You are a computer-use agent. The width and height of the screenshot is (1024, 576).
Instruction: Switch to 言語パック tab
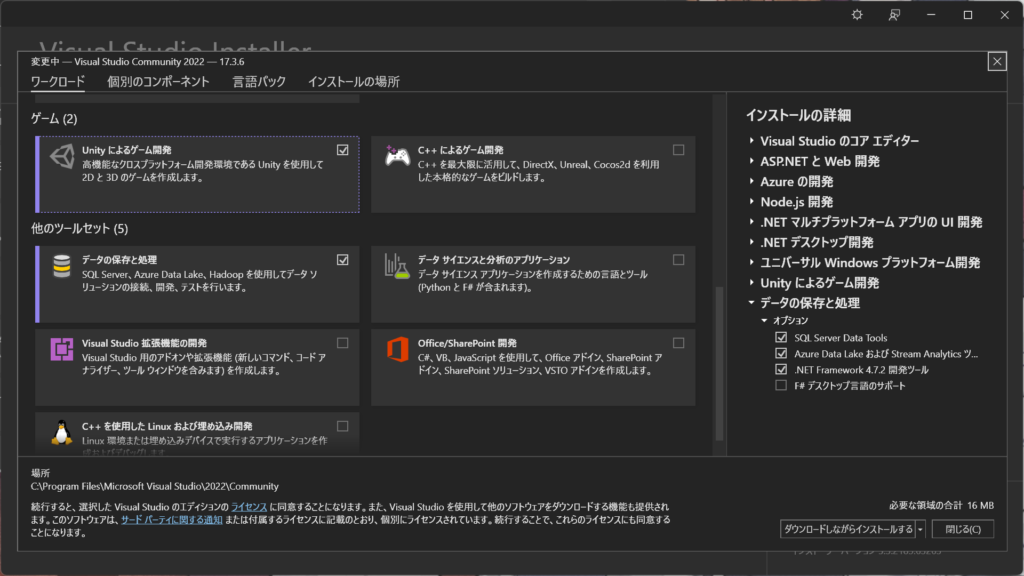(x=259, y=82)
